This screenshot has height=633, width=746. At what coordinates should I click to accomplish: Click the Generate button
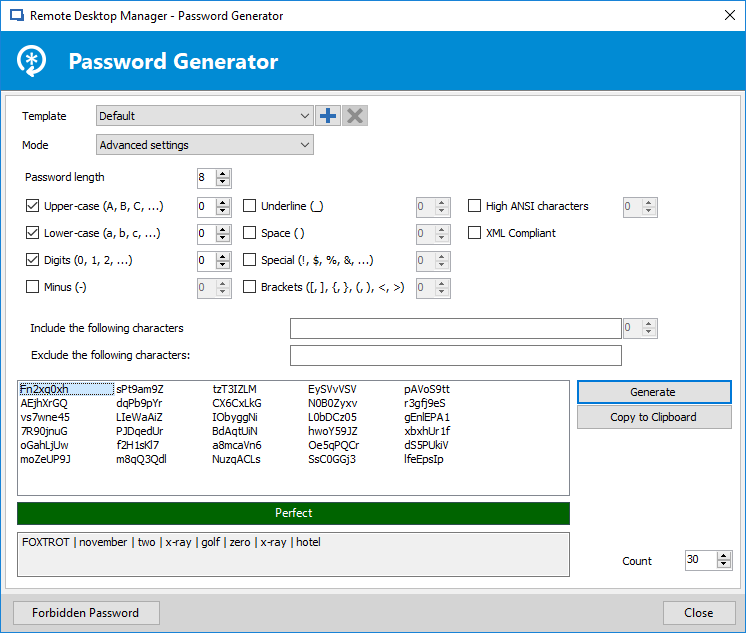tap(653, 392)
